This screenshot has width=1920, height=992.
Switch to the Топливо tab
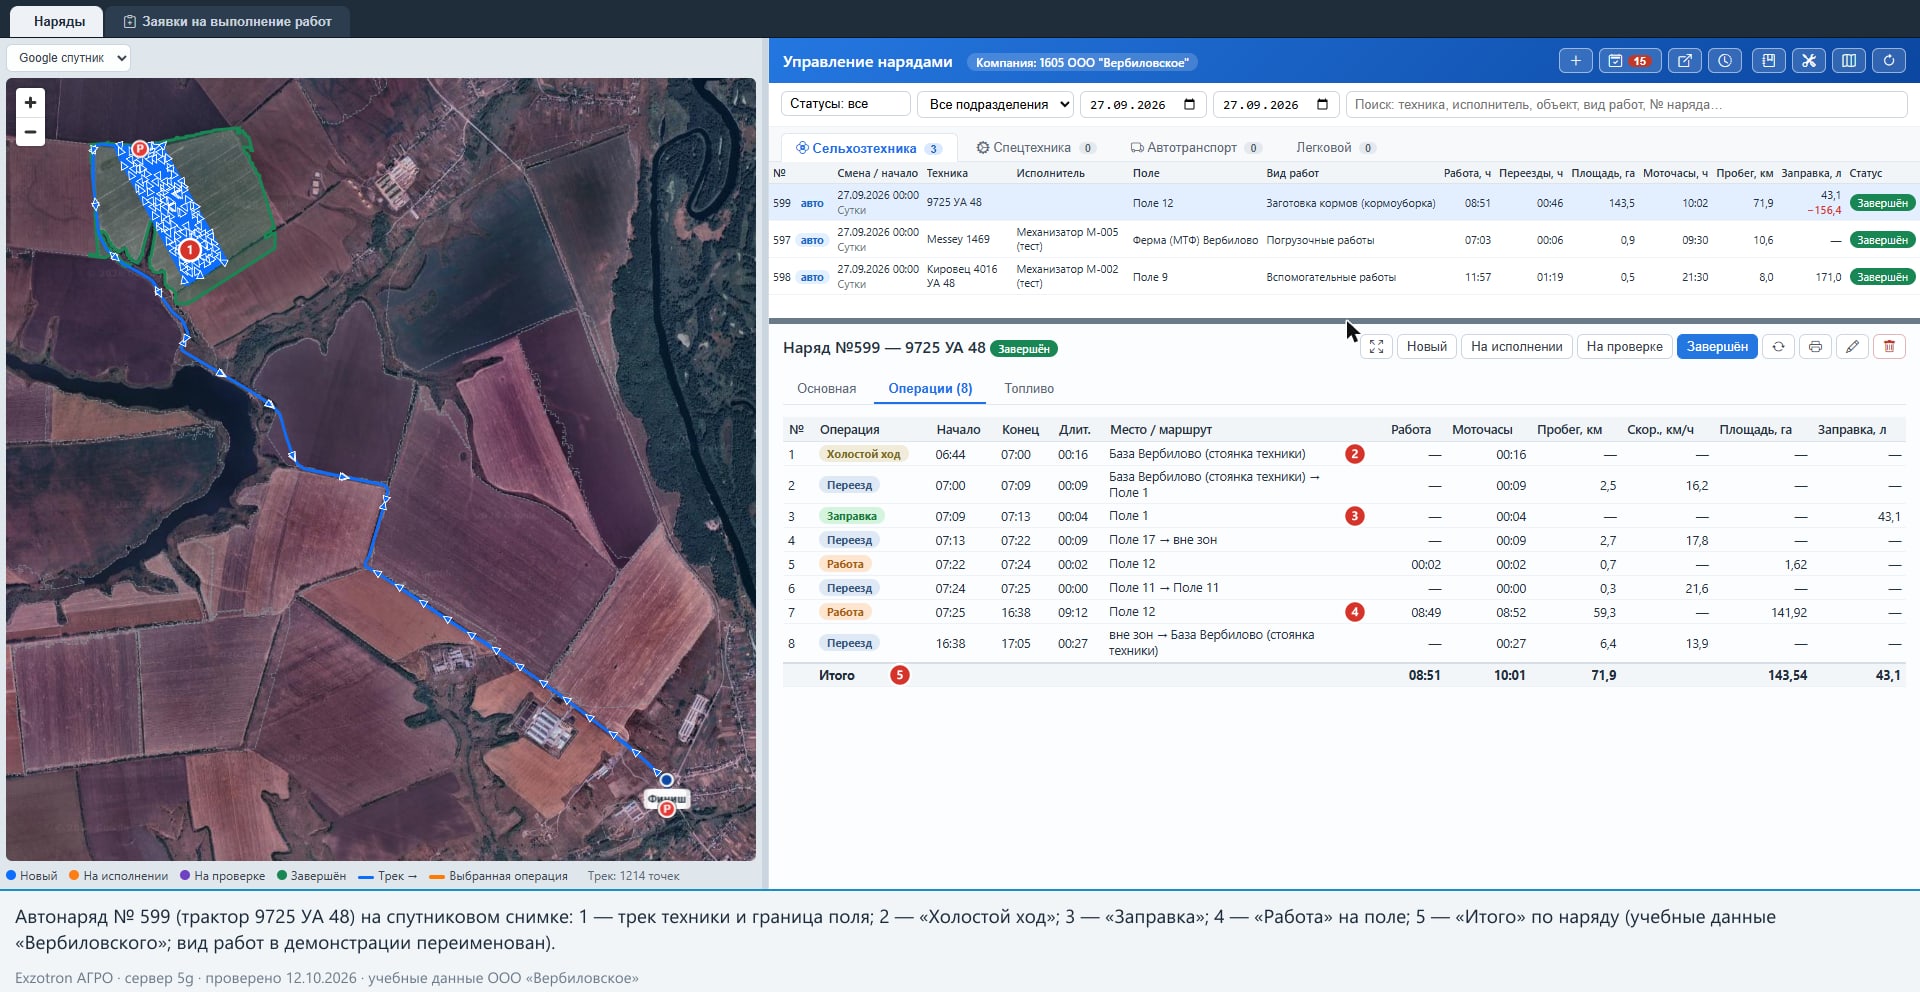tap(1029, 389)
